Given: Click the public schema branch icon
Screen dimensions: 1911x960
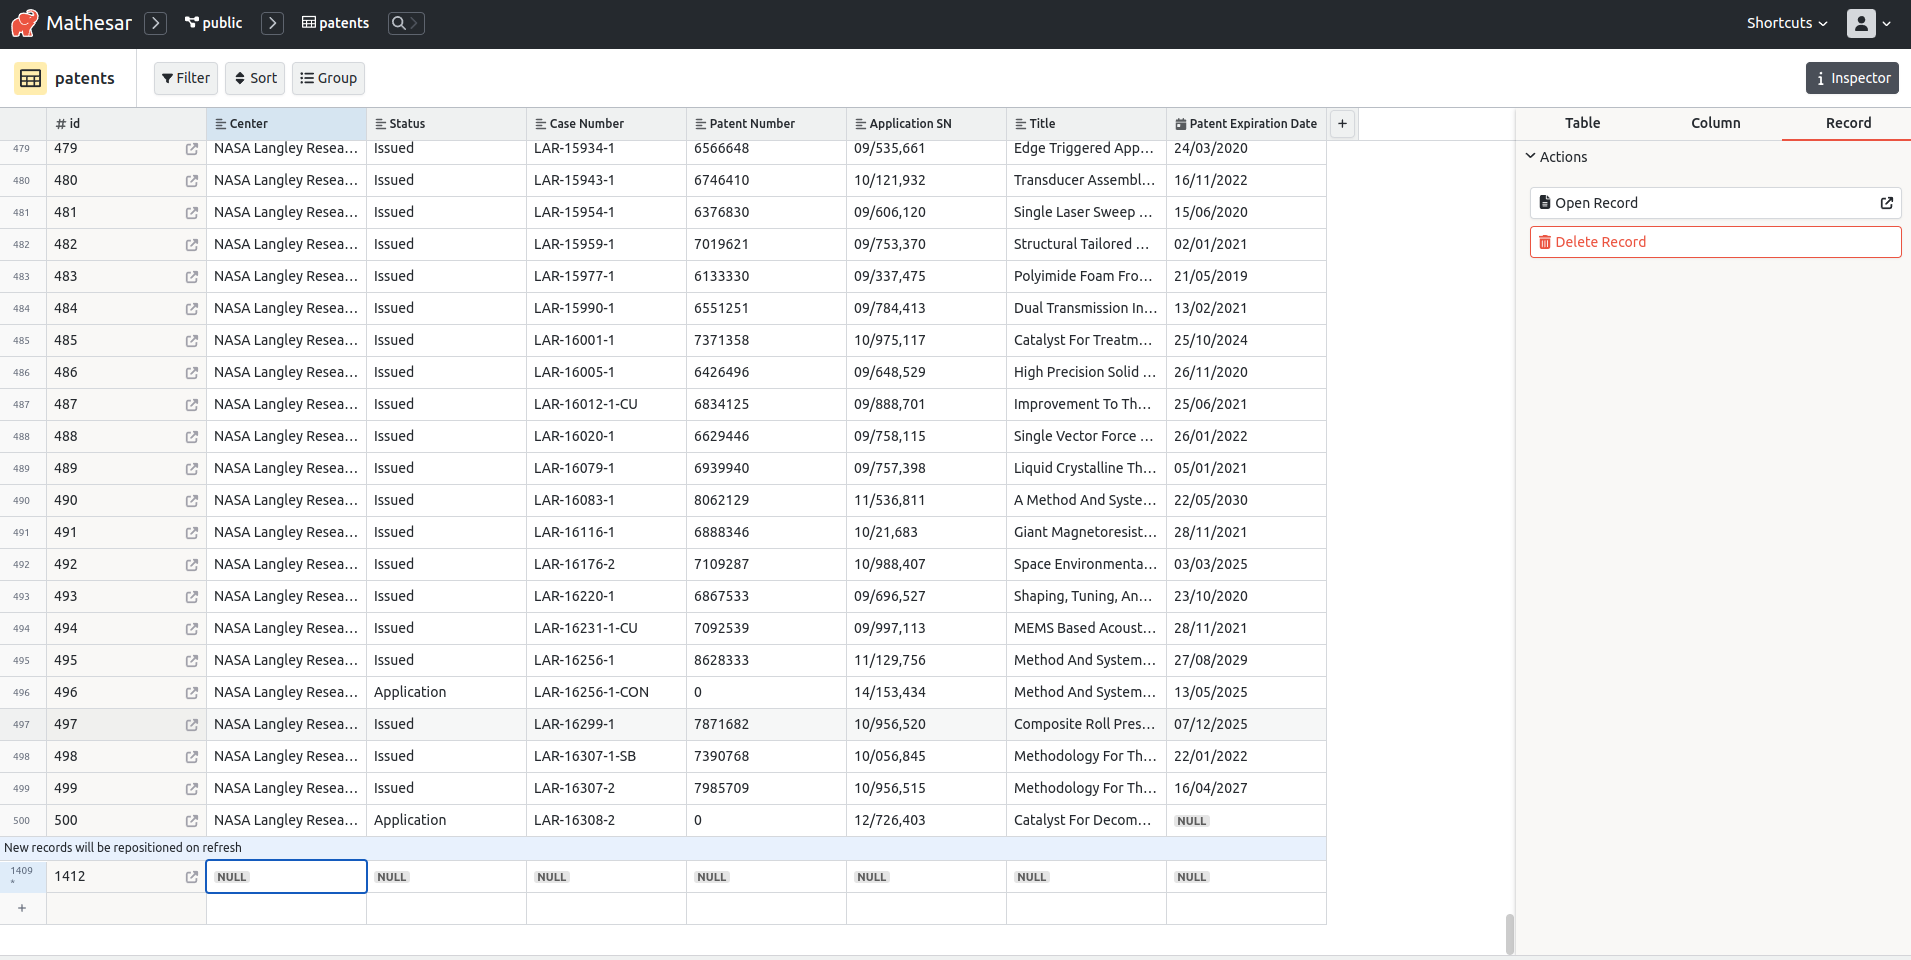Looking at the screenshot, I should pos(190,22).
